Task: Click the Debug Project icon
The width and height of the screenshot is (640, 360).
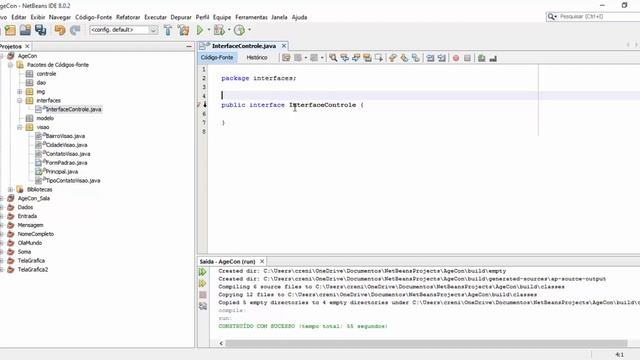Action: [x=219, y=30]
